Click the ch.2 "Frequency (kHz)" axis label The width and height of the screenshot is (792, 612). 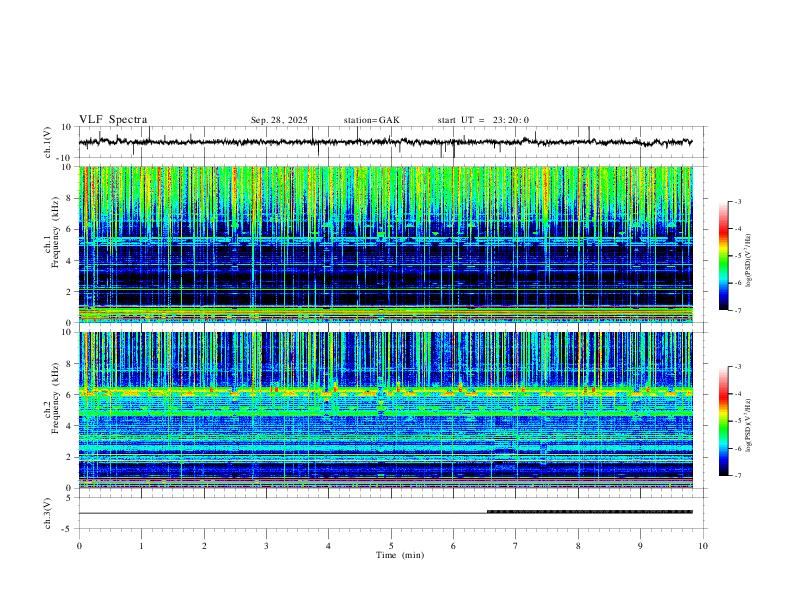55,398
